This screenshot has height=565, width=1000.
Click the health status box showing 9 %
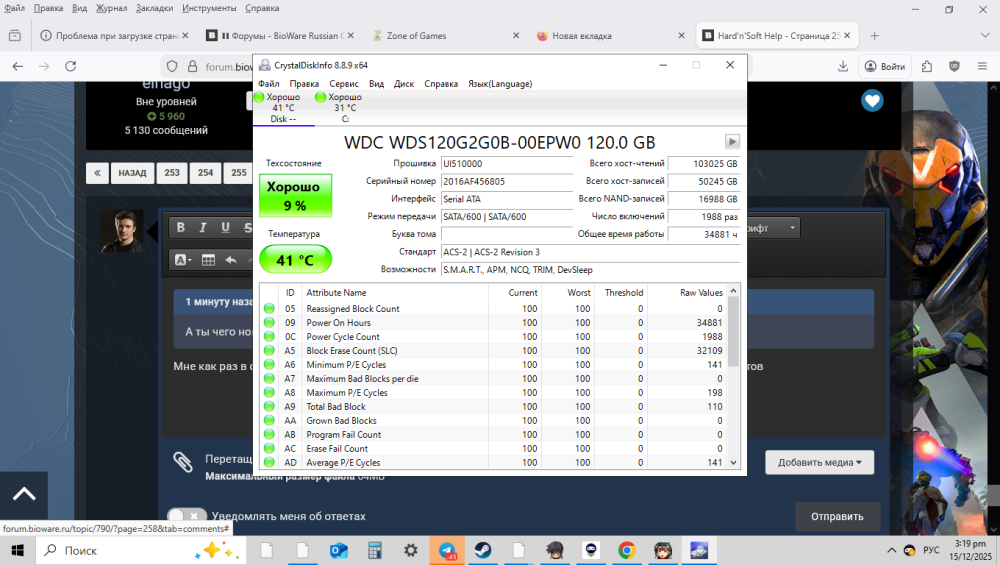point(294,196)
